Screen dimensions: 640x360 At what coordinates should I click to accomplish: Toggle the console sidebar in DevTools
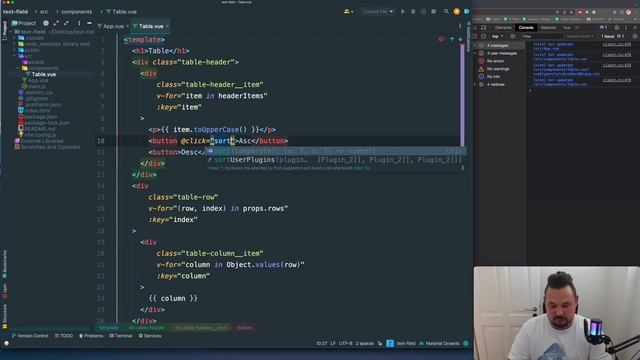click(475, 36)
